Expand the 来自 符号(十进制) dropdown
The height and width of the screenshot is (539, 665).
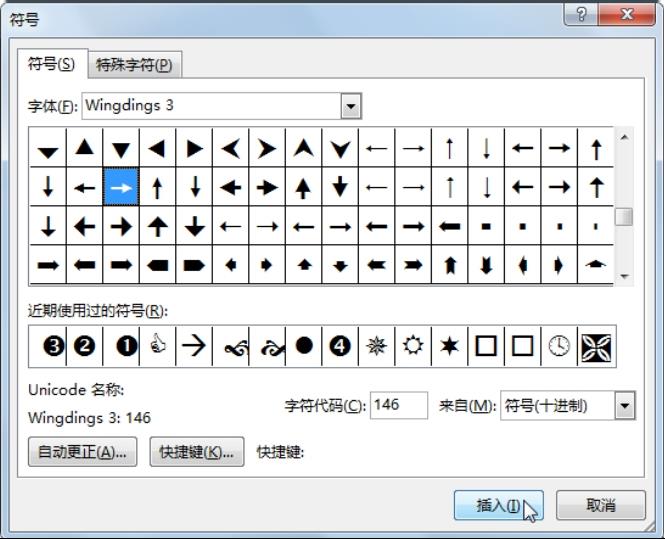point(625,406)
